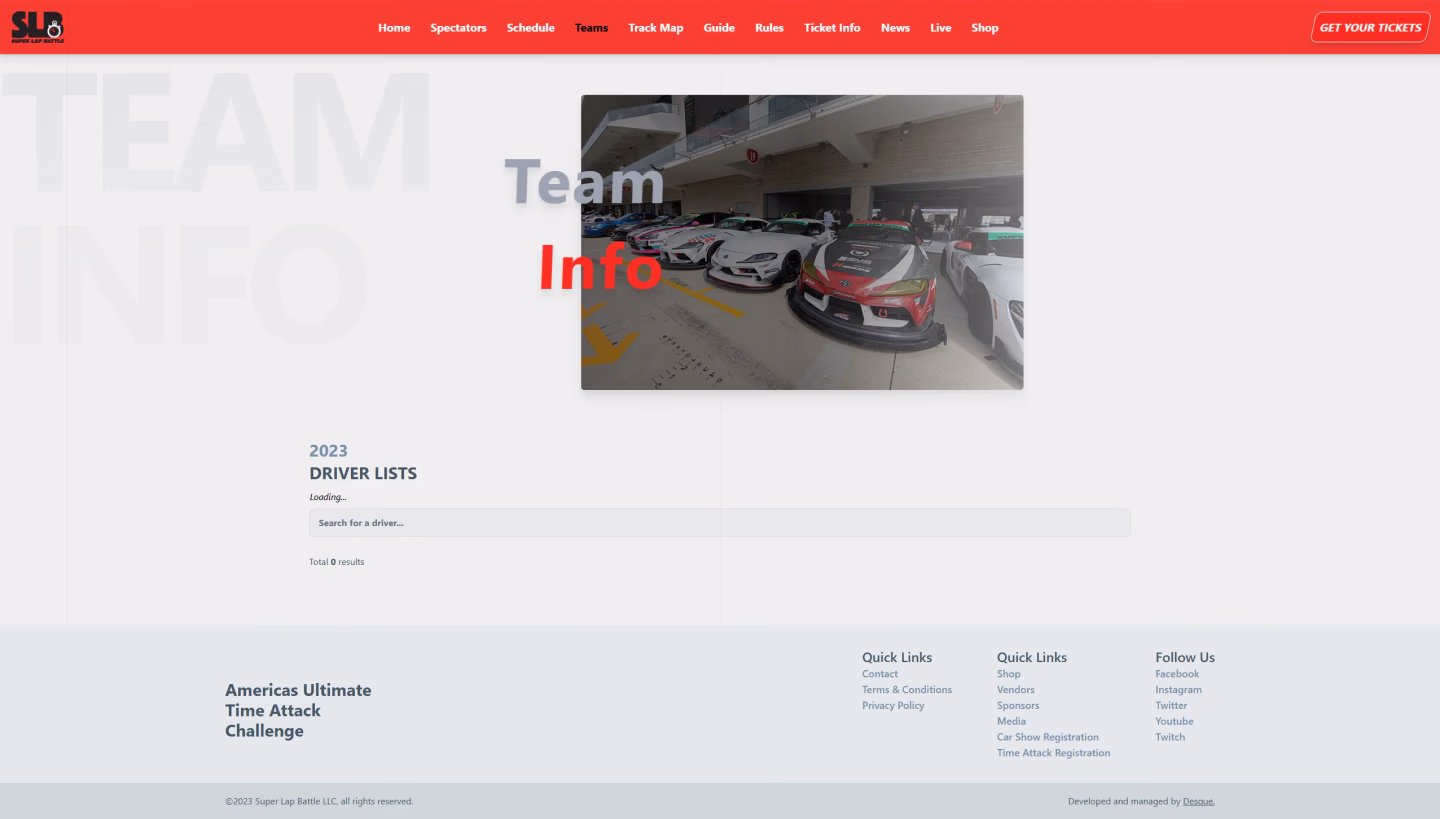
Task: Open the Time Attack Registration link
Action: pos(1053,753)
